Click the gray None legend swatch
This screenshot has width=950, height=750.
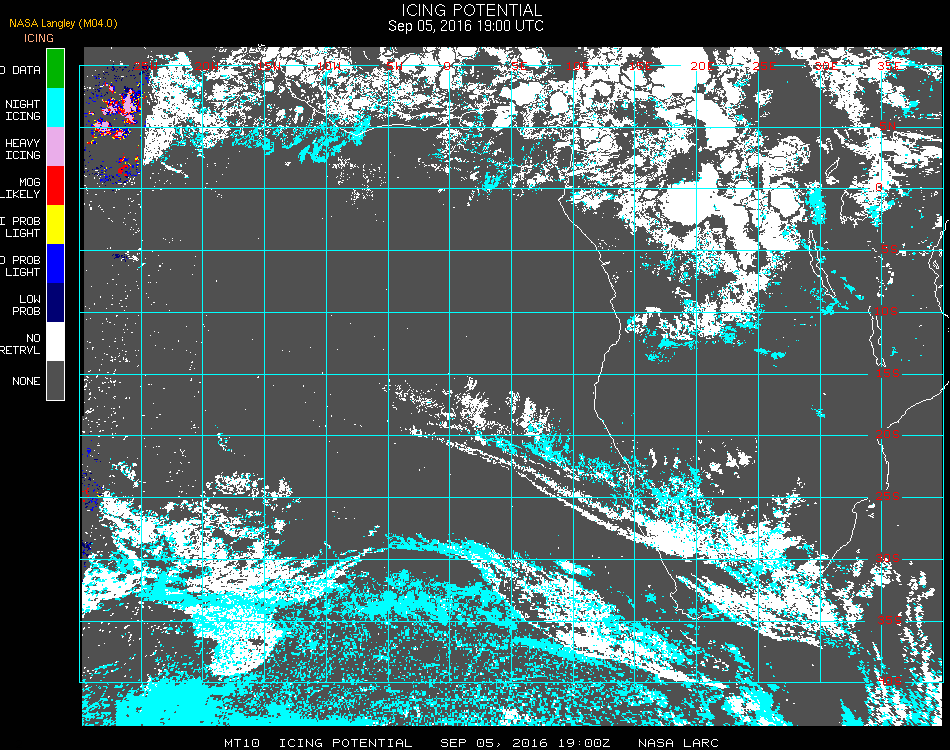tap(55, 380)
